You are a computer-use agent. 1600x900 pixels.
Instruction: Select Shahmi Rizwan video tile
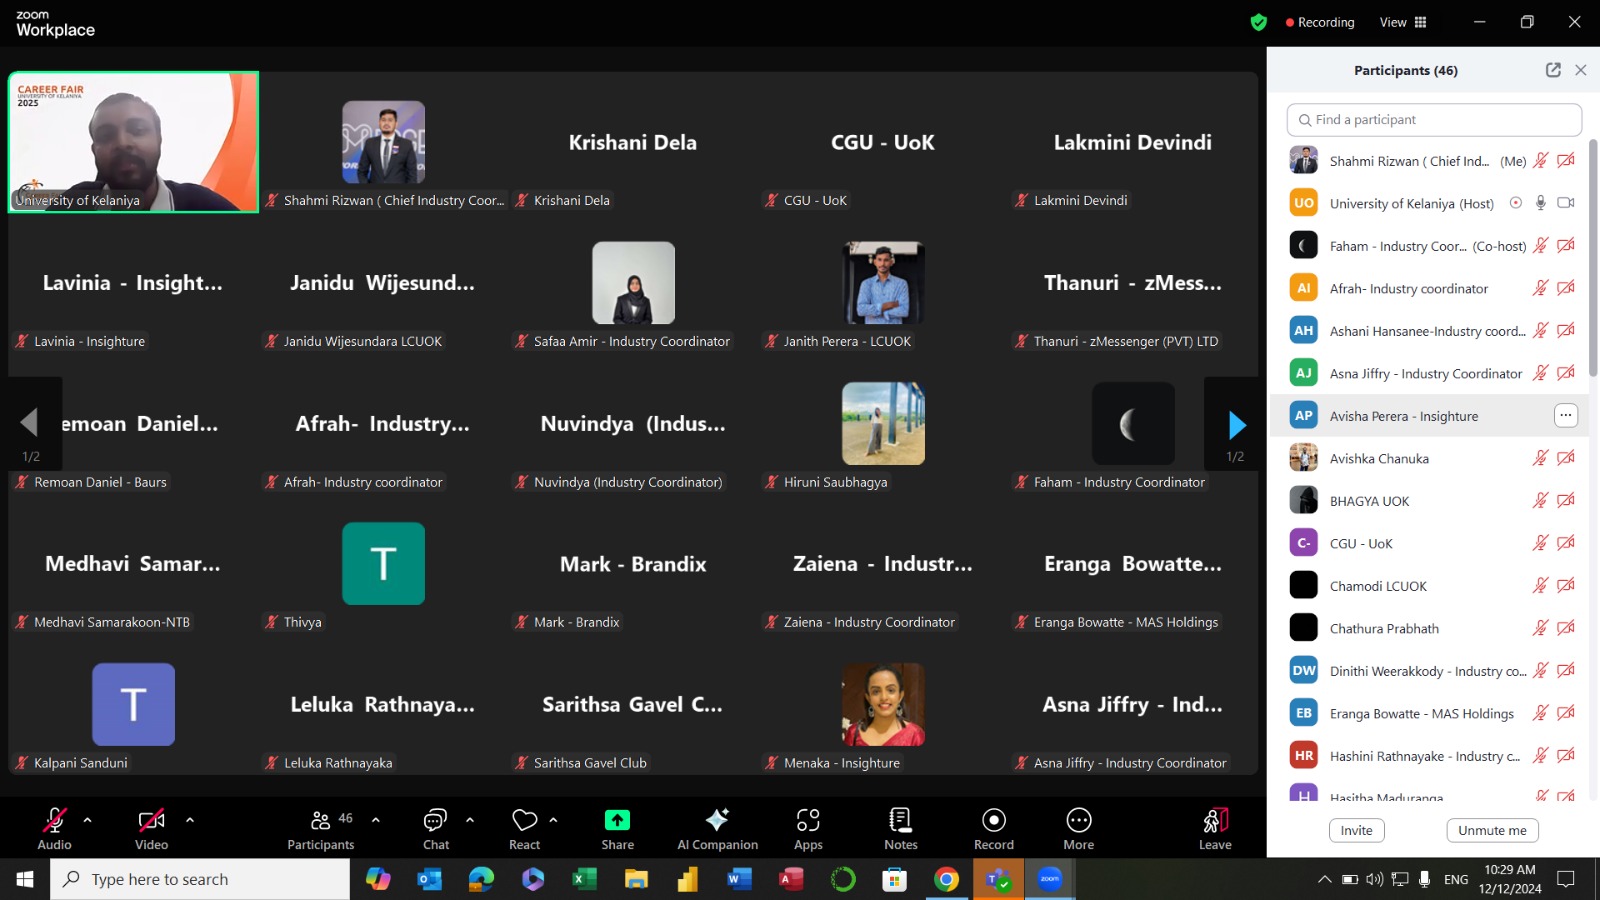tap(384, 142)
